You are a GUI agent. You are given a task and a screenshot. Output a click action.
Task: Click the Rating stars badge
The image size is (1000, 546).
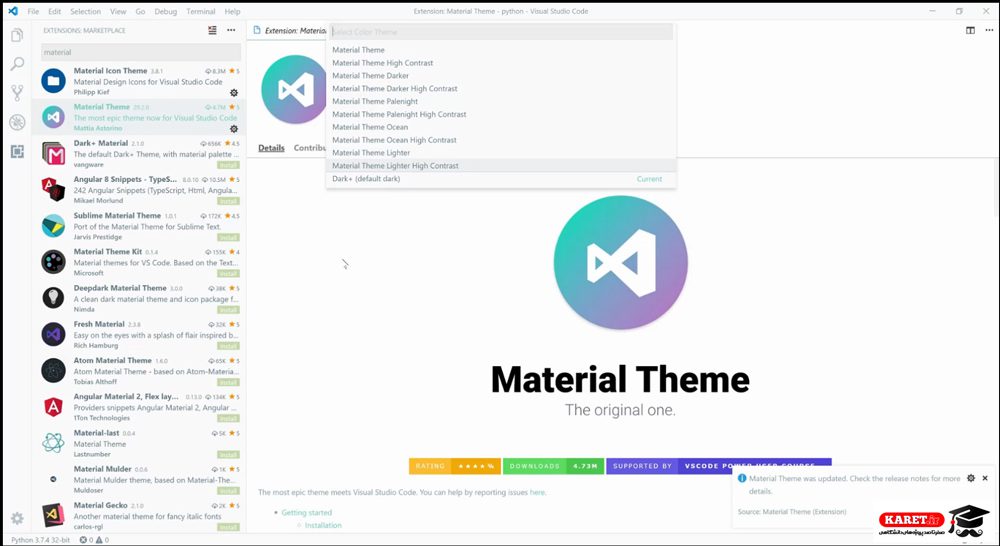[455, 466]
